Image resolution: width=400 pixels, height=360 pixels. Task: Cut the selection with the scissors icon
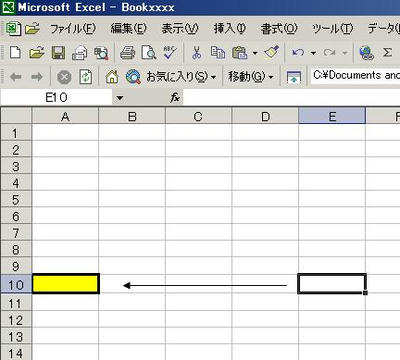(197, 53)
